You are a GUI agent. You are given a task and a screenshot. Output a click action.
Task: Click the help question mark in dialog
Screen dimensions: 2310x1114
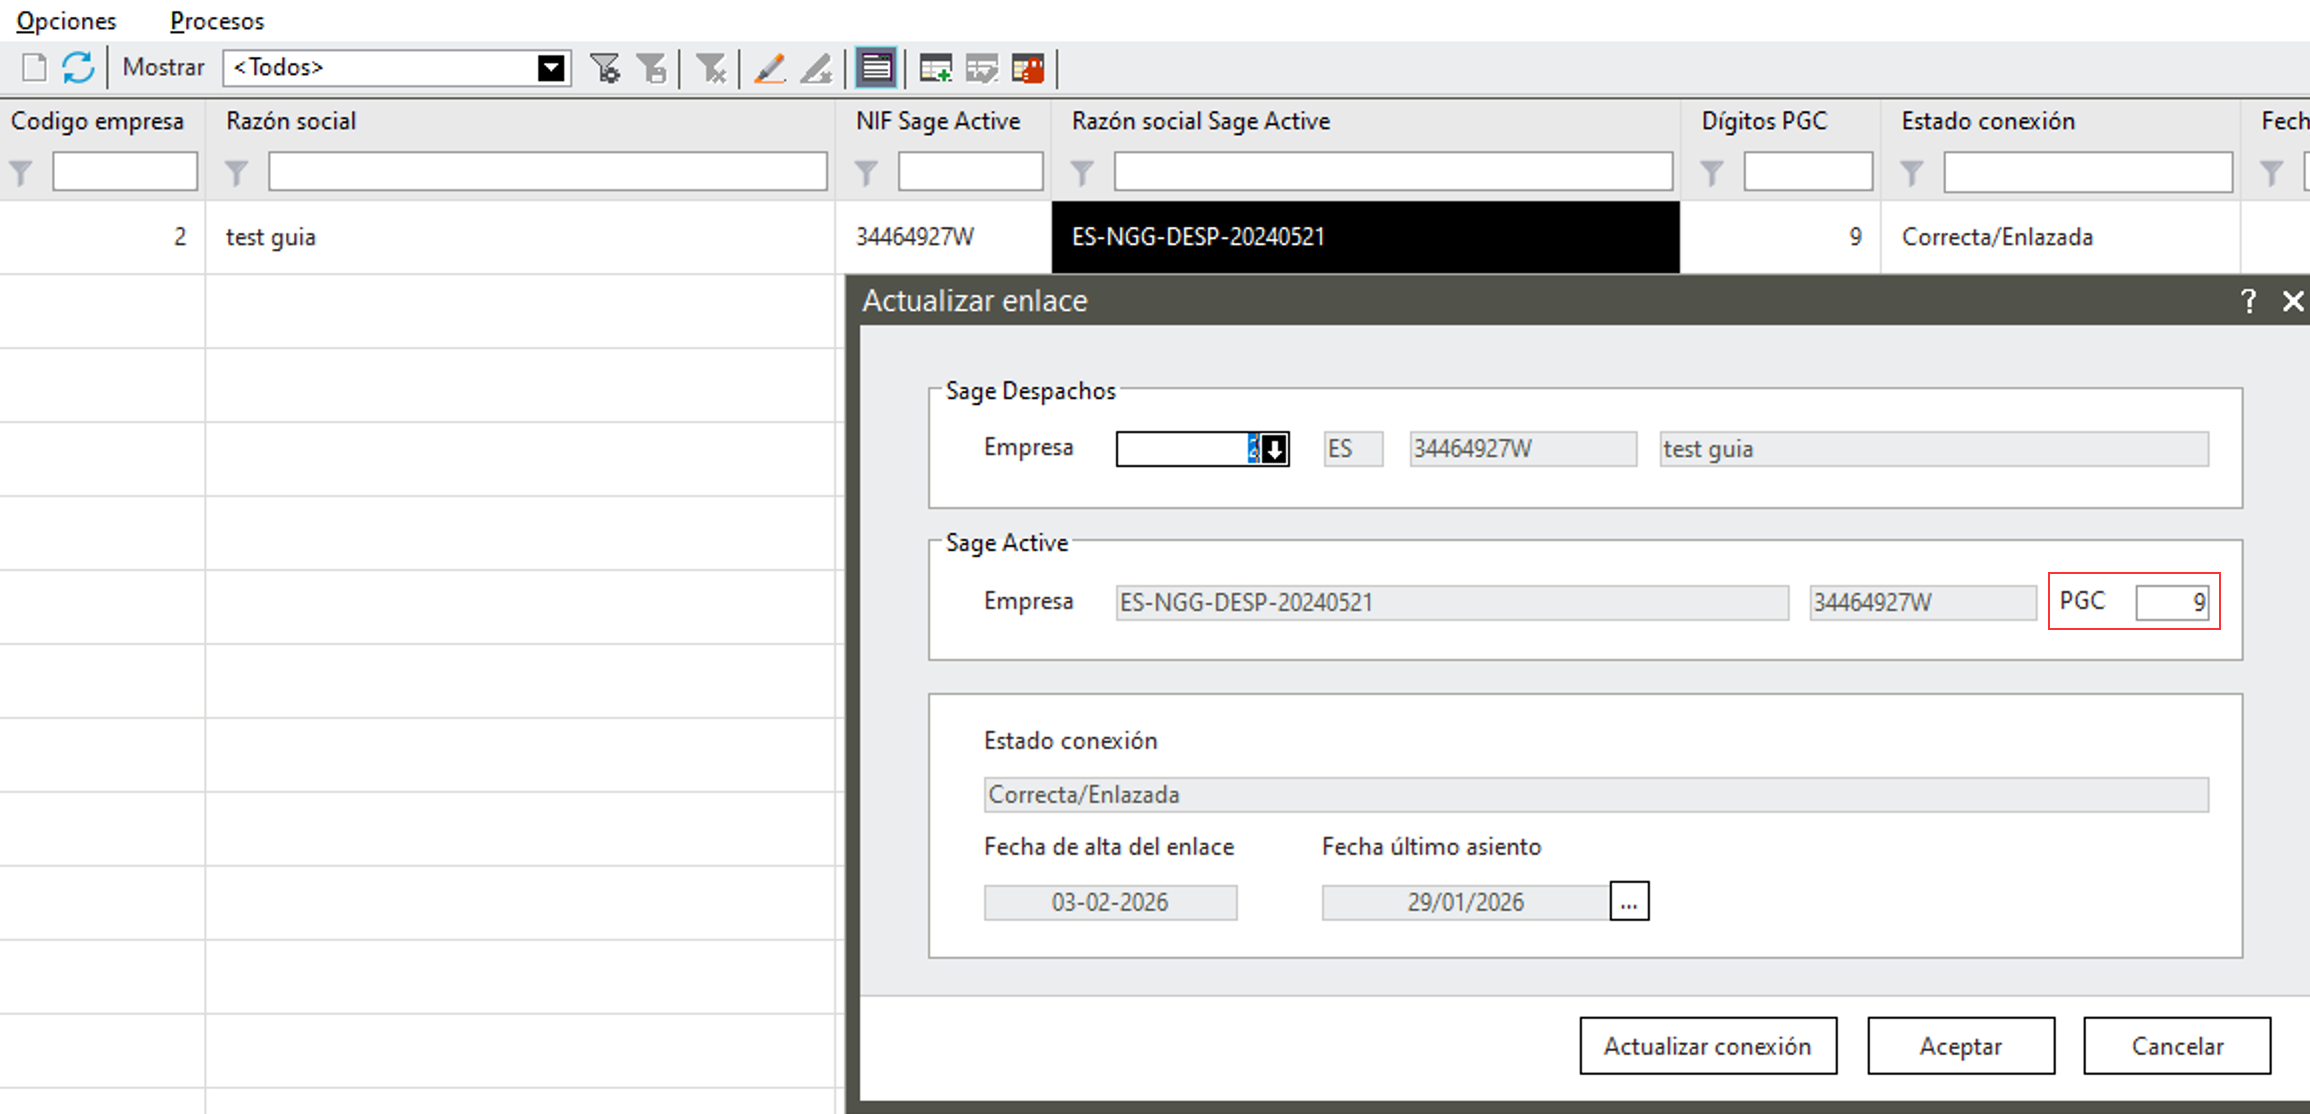coord(2248,301)
